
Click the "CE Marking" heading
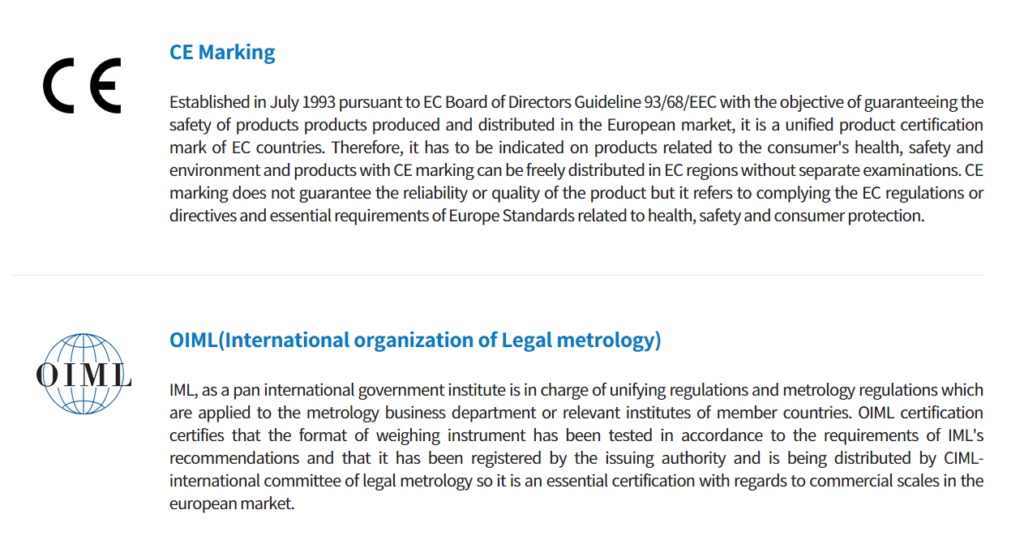[222, 52]
